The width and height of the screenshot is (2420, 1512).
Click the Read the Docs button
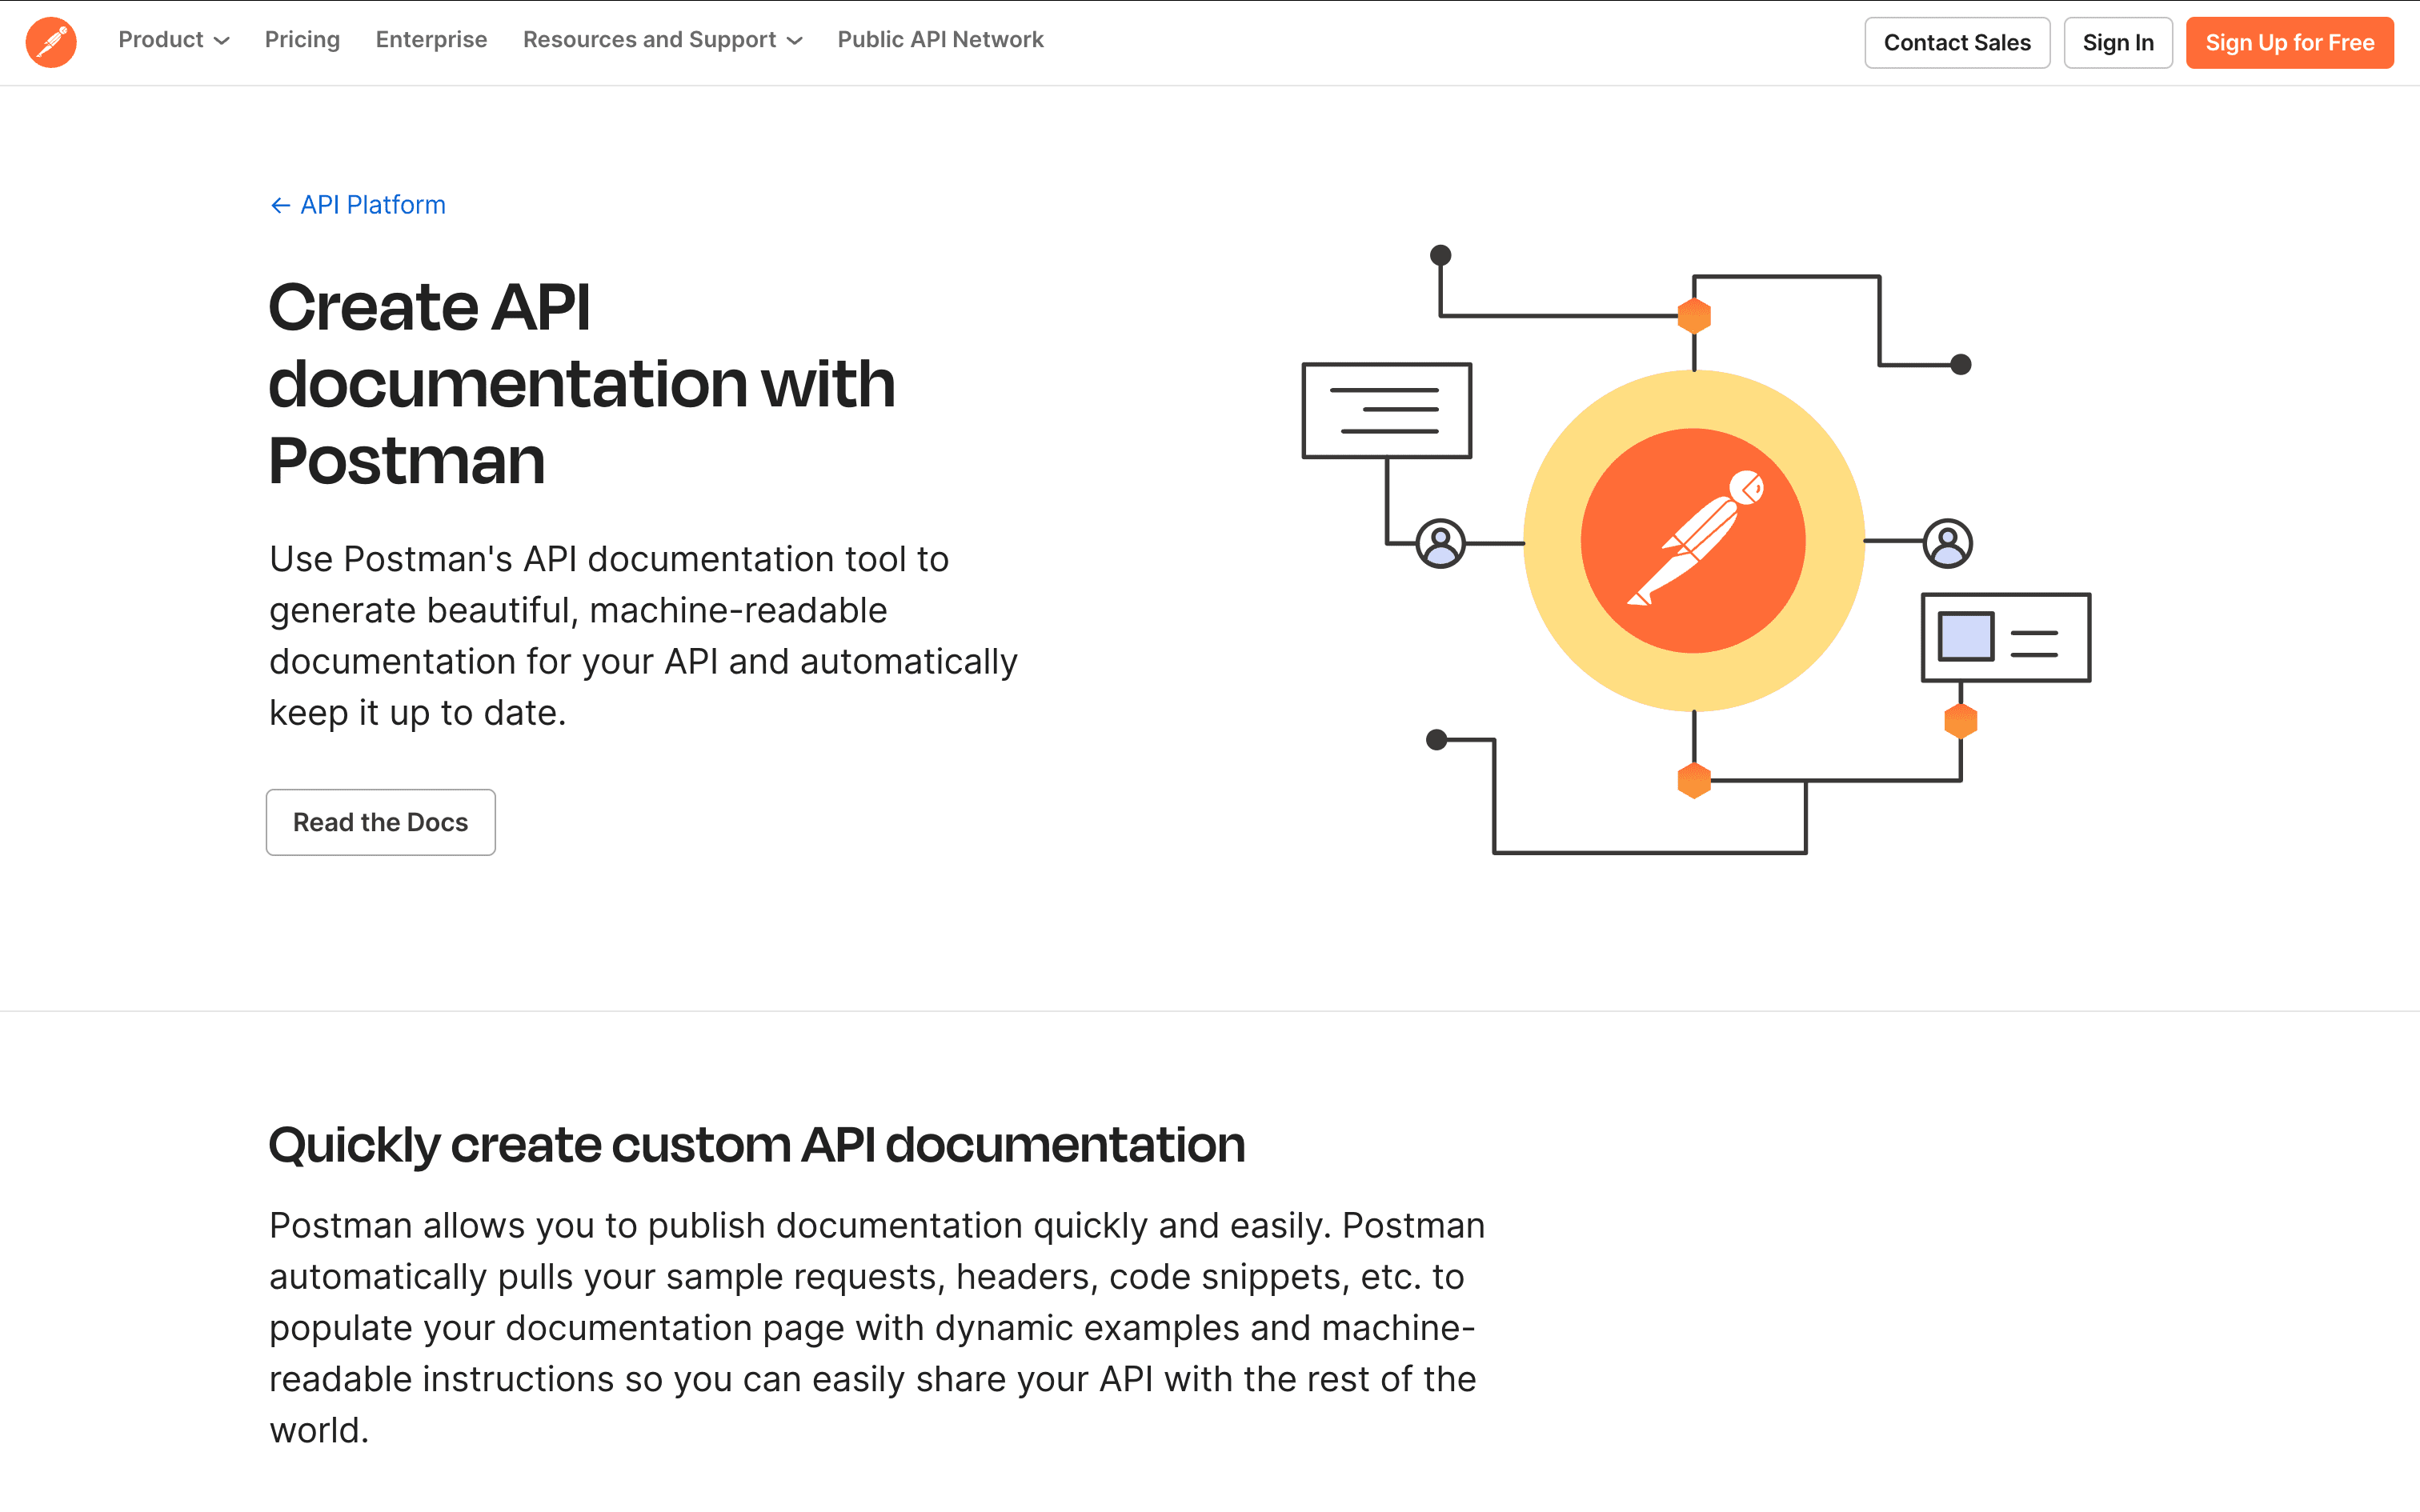tap(382, 822)
